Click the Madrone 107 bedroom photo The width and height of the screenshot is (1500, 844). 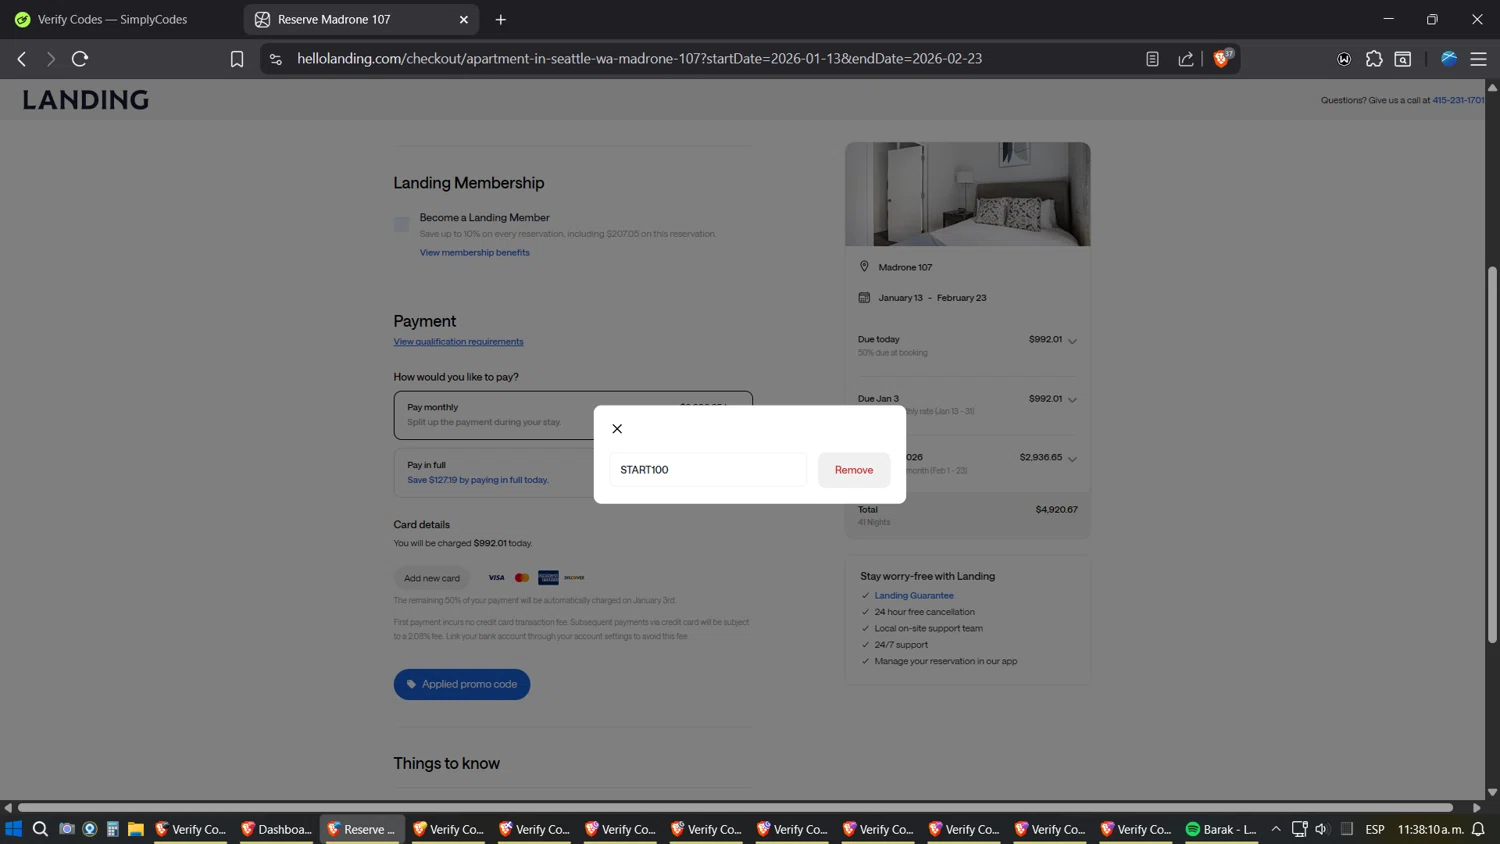coord(968,194)
